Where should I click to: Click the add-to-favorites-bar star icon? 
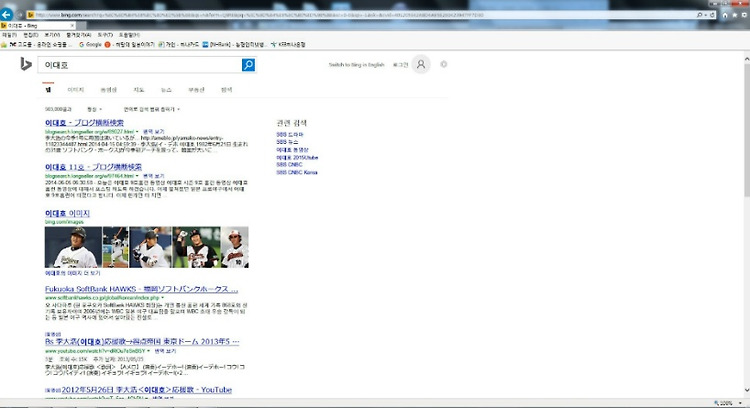4,44
